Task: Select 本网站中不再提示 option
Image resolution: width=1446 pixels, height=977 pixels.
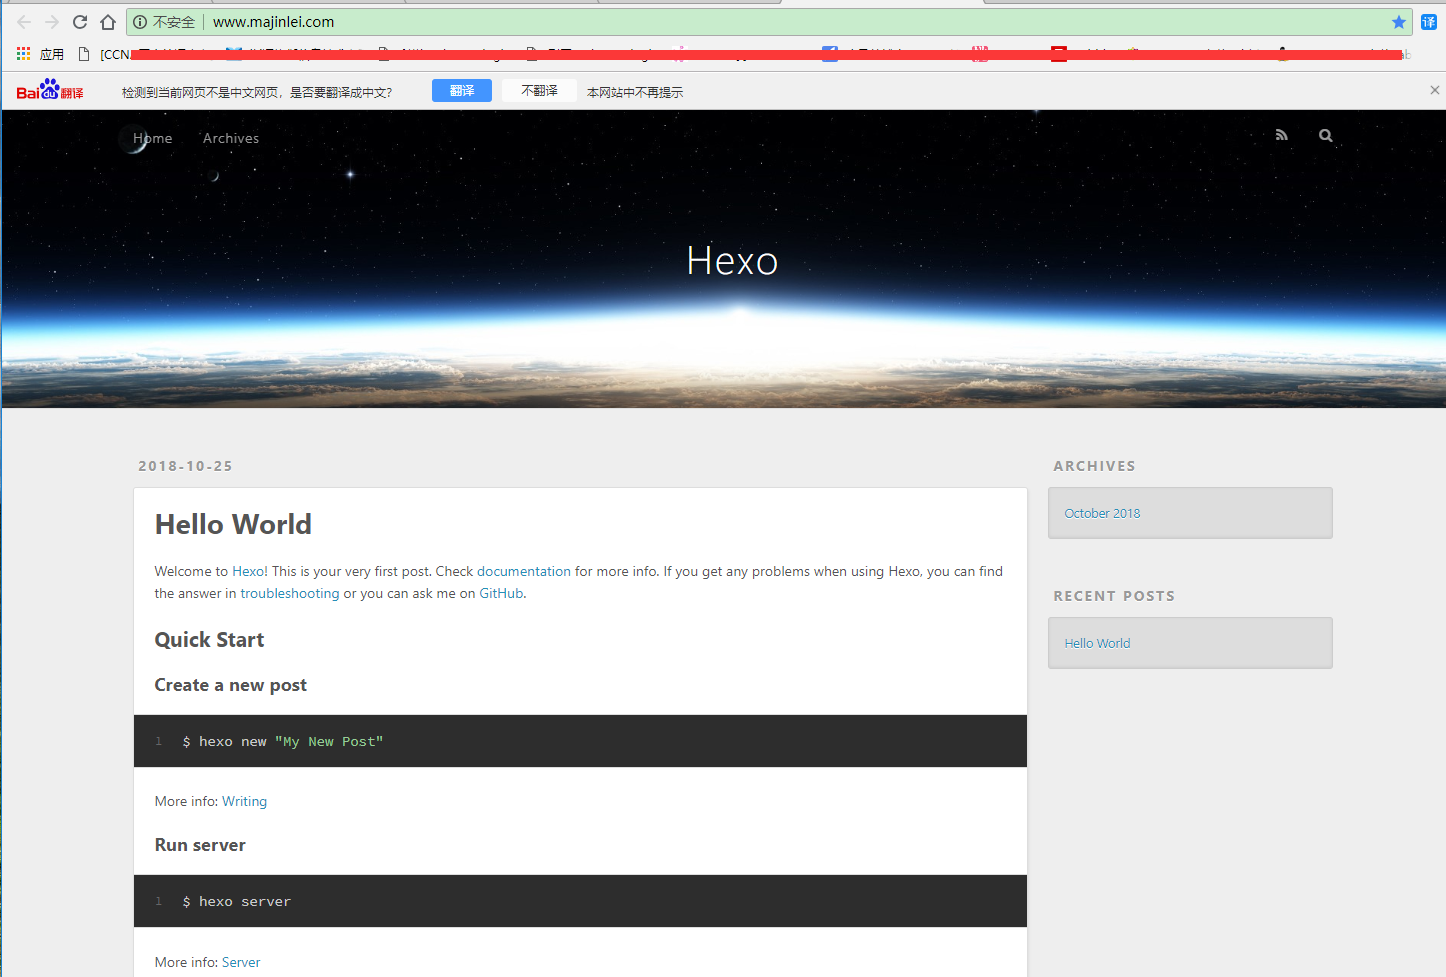Action: click(x=635, y=92)
